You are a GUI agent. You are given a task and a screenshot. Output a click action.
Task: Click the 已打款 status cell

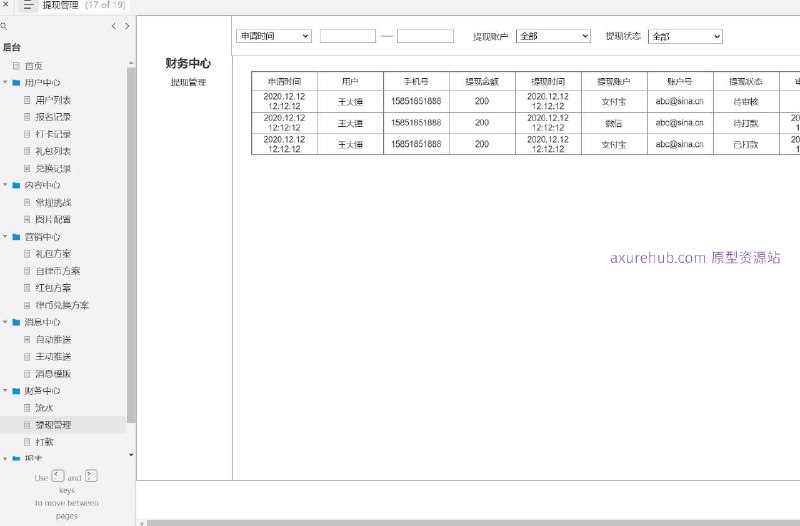click(746, 144)
